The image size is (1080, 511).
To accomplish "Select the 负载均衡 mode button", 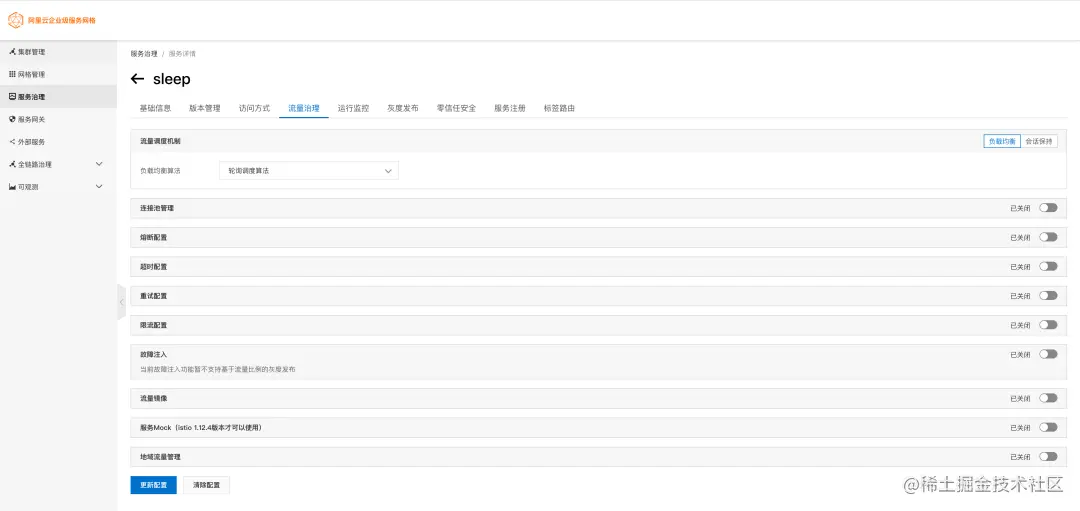I will pos(1001,140).
